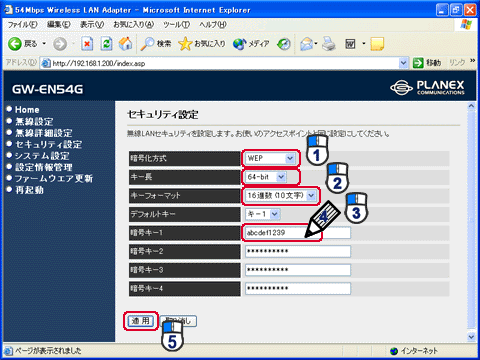The height and width of the screenshot is (360, 480).
Task: Click the 暗号キー1 input field
Action: (x=298, y=233)
